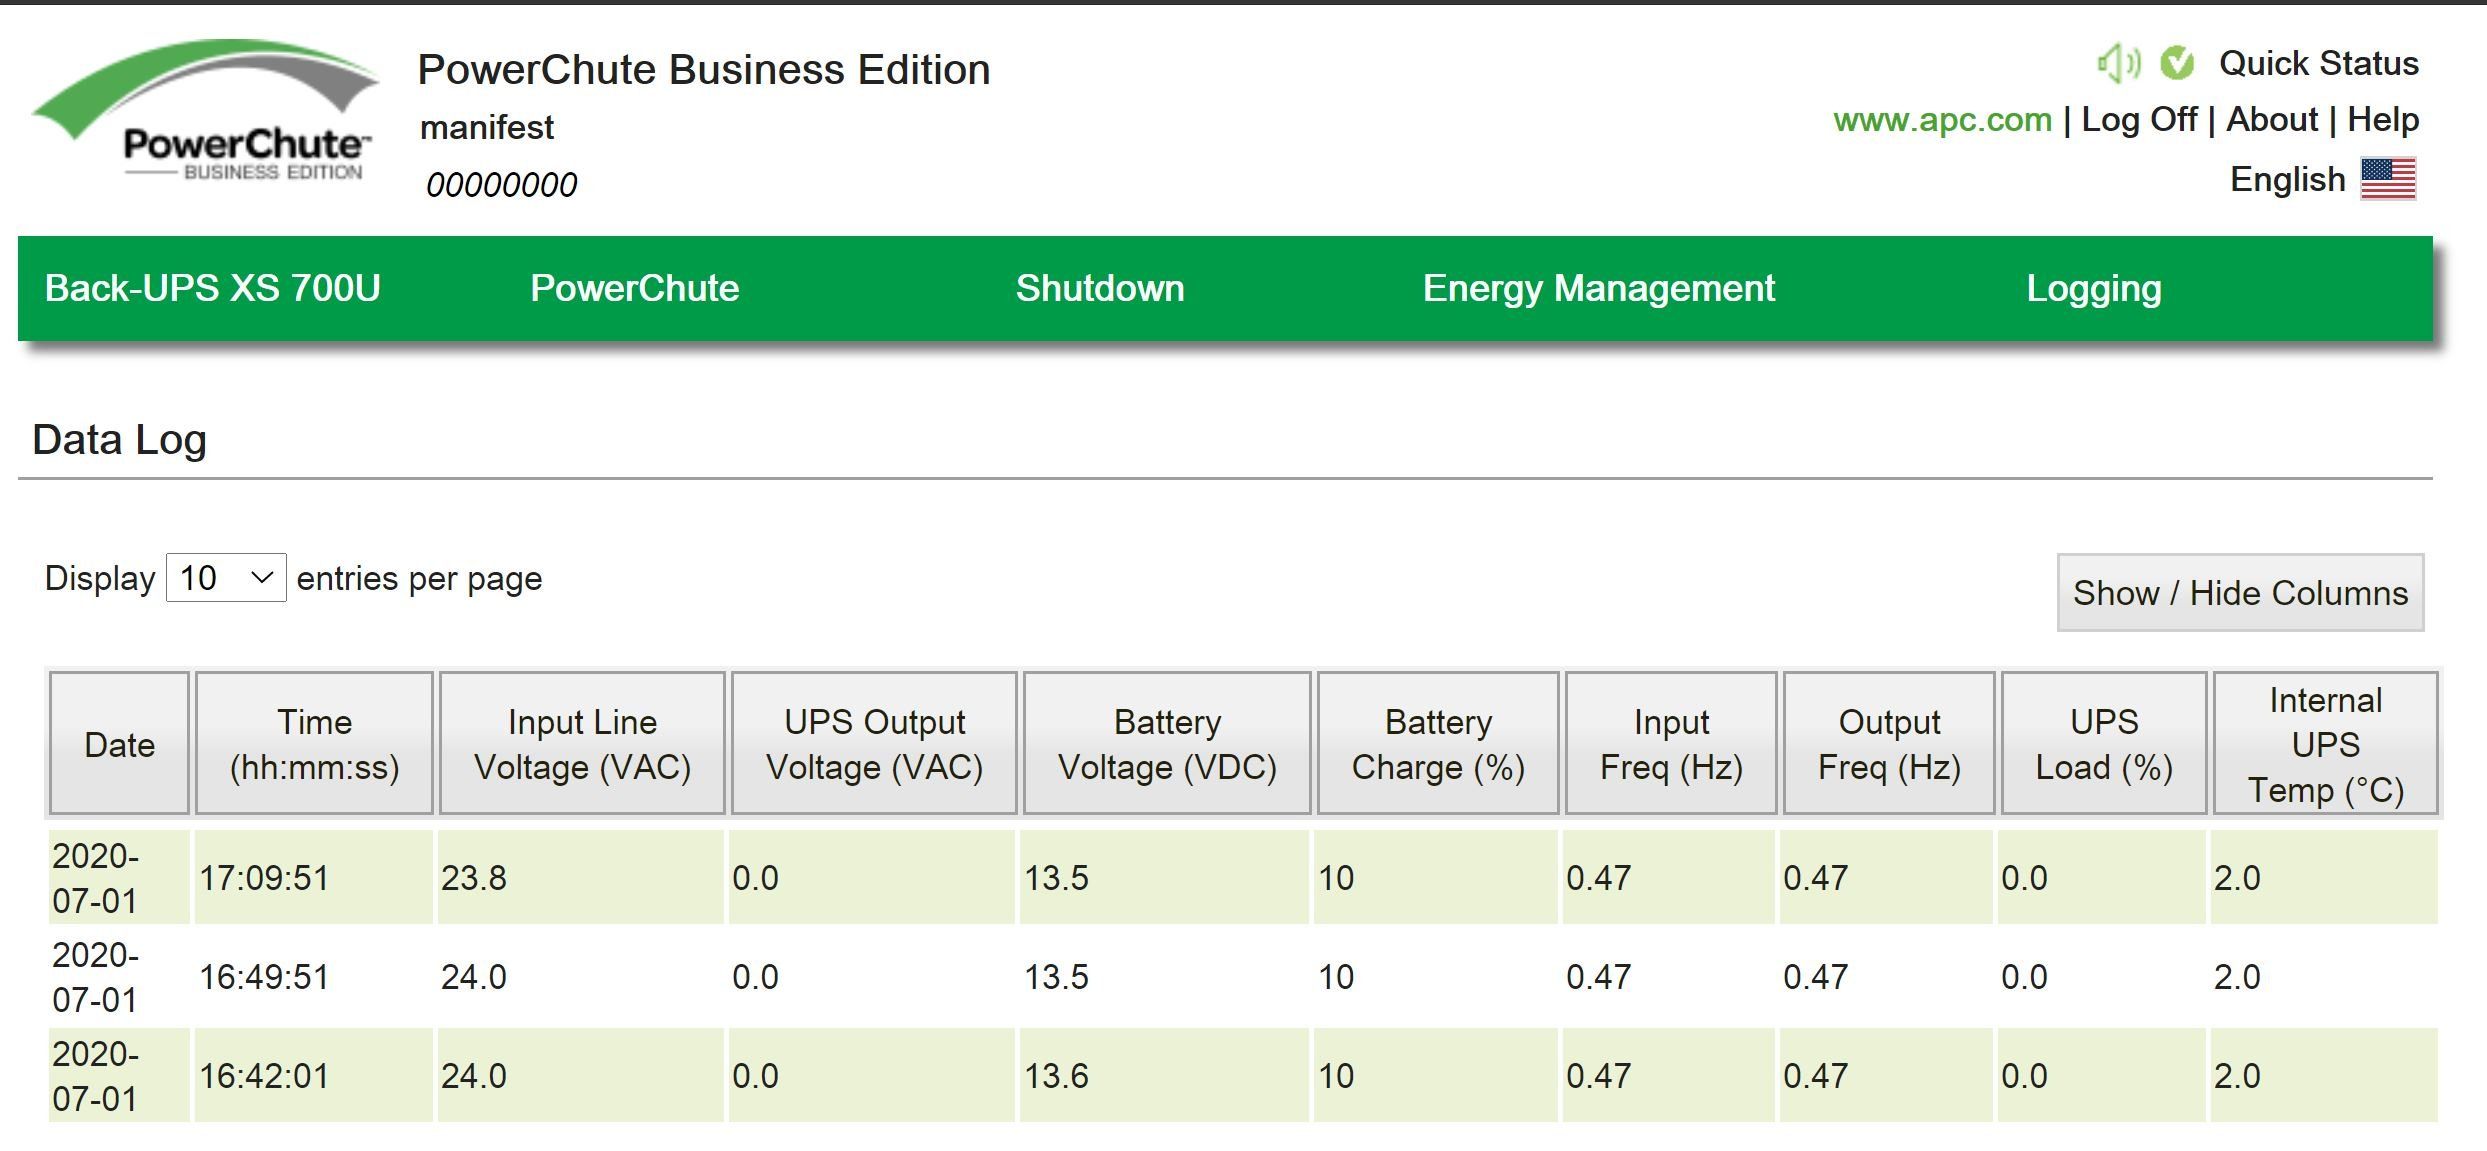Click the Log Off link
The image size is (2487, 1151).
pos(2139,120)
